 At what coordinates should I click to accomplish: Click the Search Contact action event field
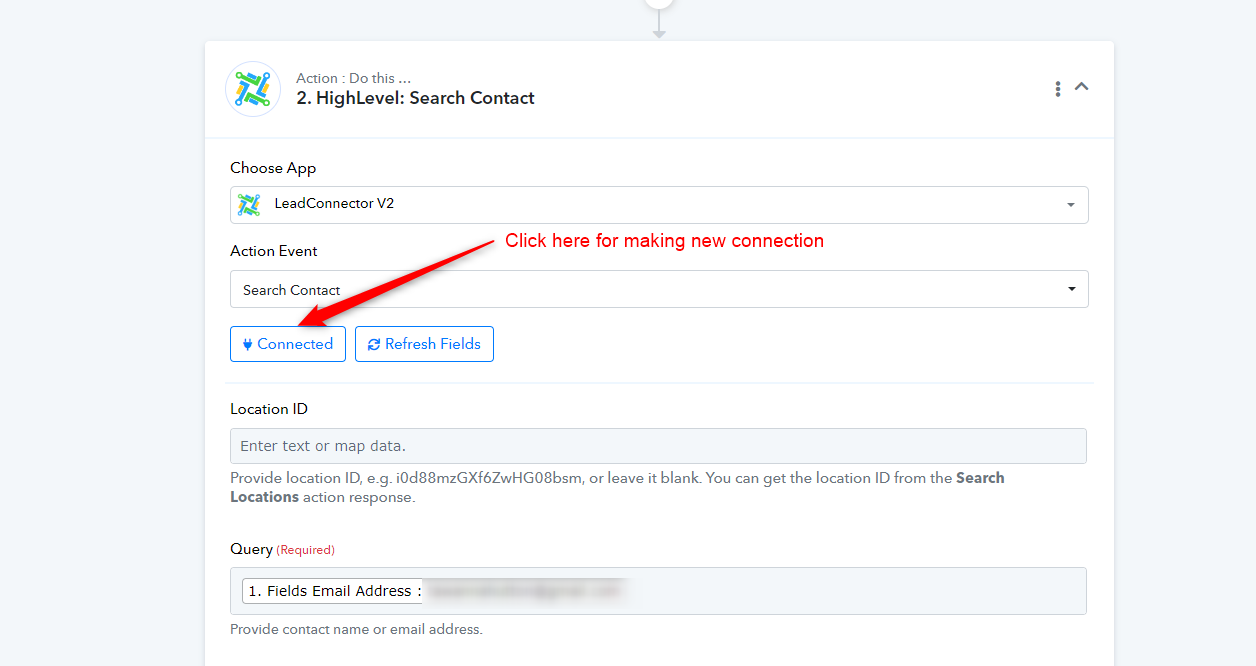click(x=659, y=289)
